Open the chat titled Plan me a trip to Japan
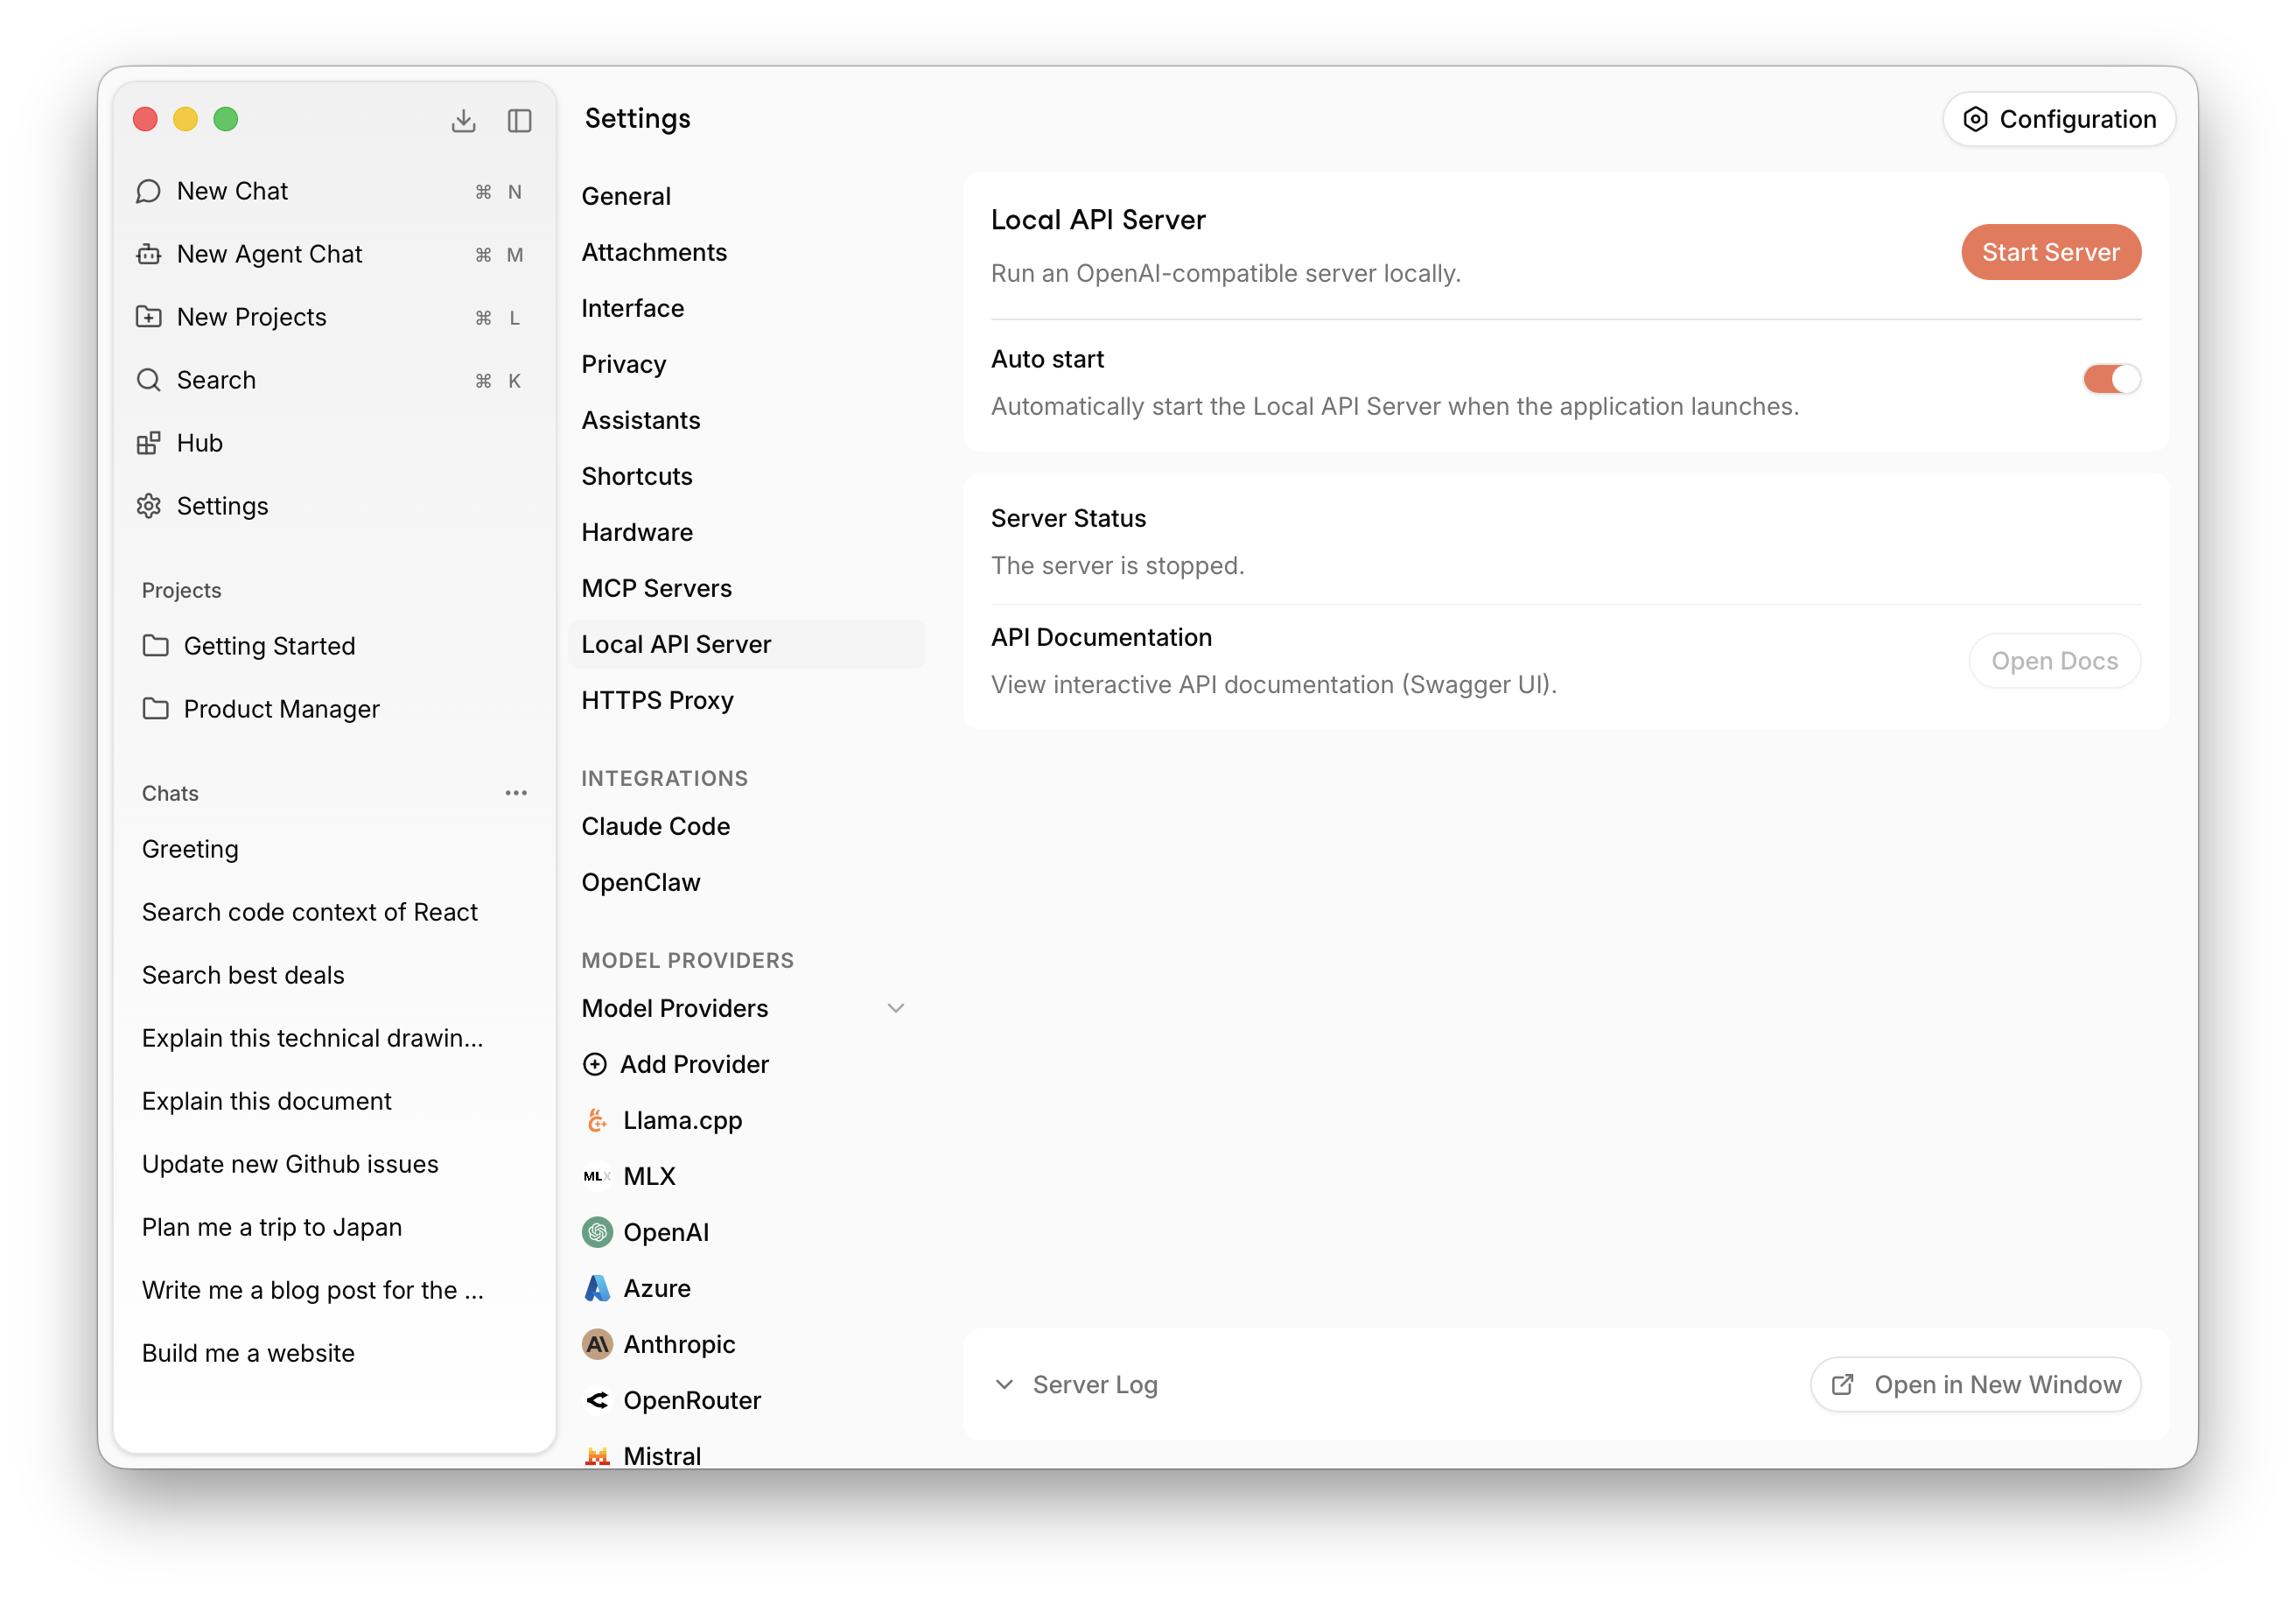 (272, 1227)
